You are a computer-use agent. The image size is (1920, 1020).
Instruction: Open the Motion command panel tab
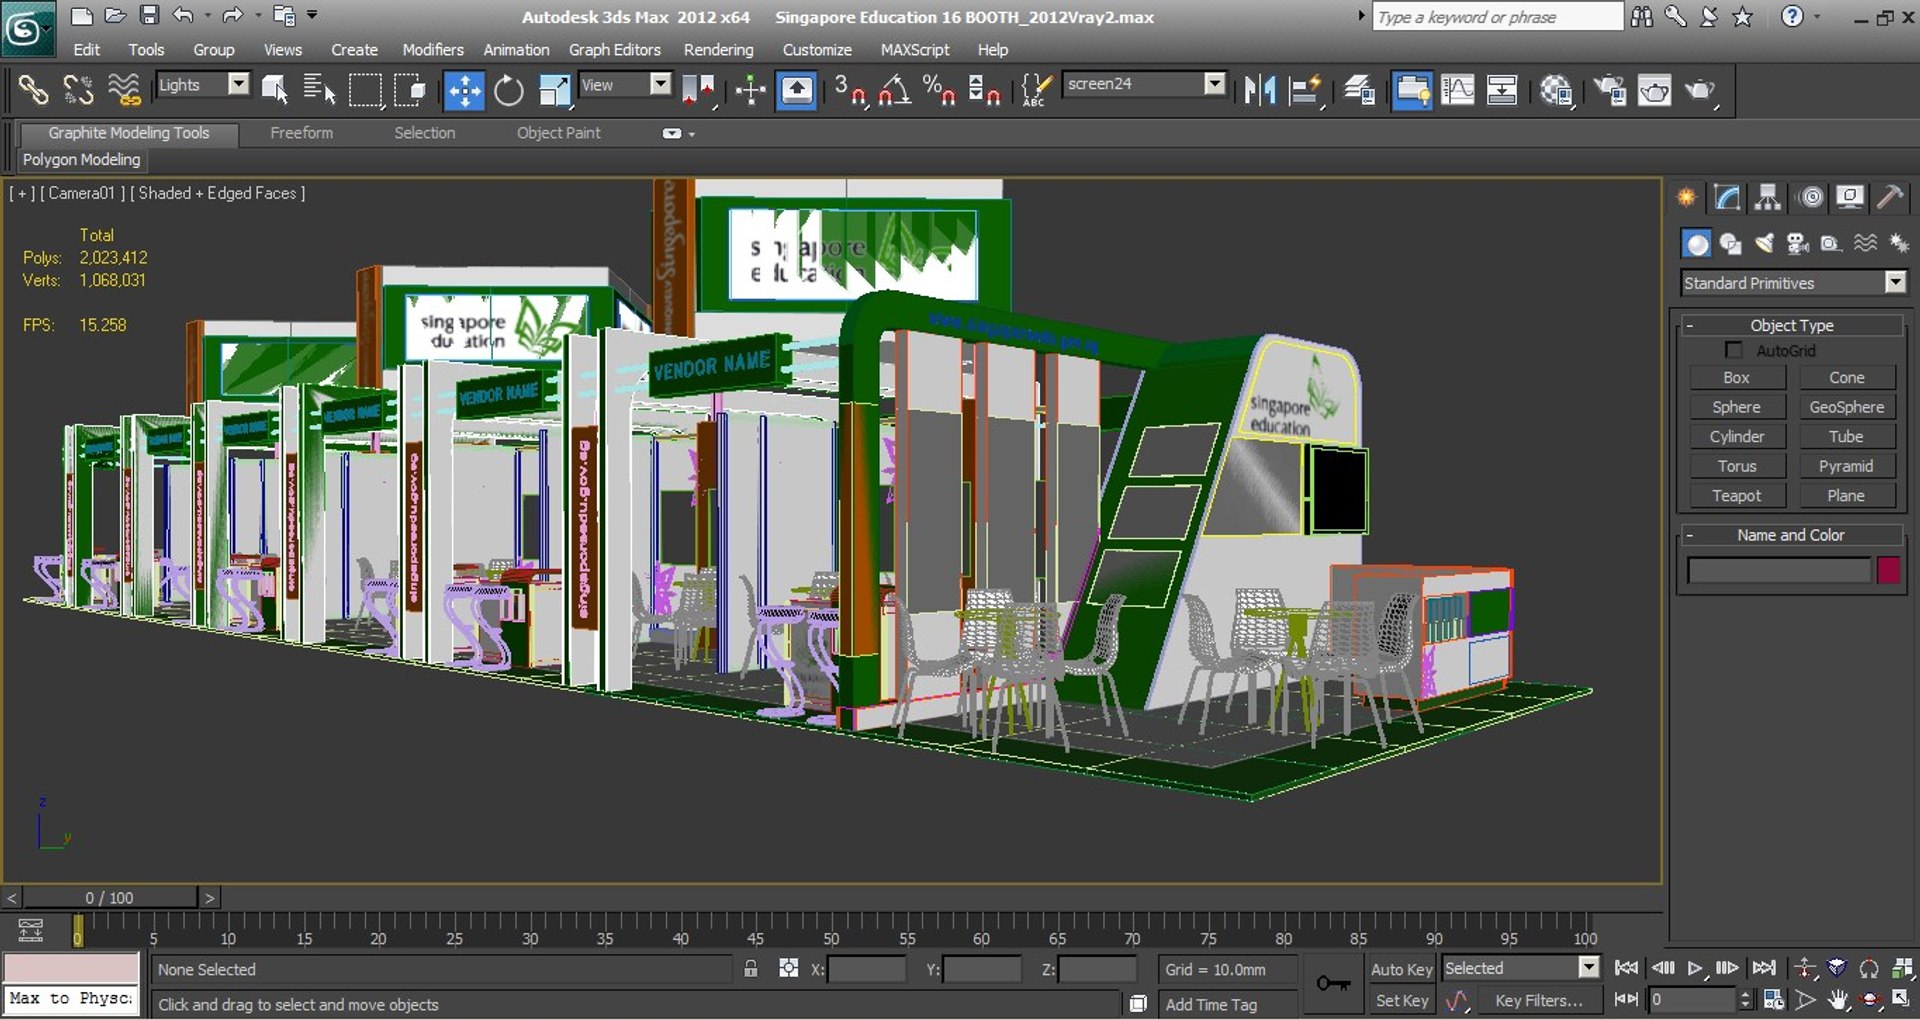pyautogui.click(x=1811, y=198)
